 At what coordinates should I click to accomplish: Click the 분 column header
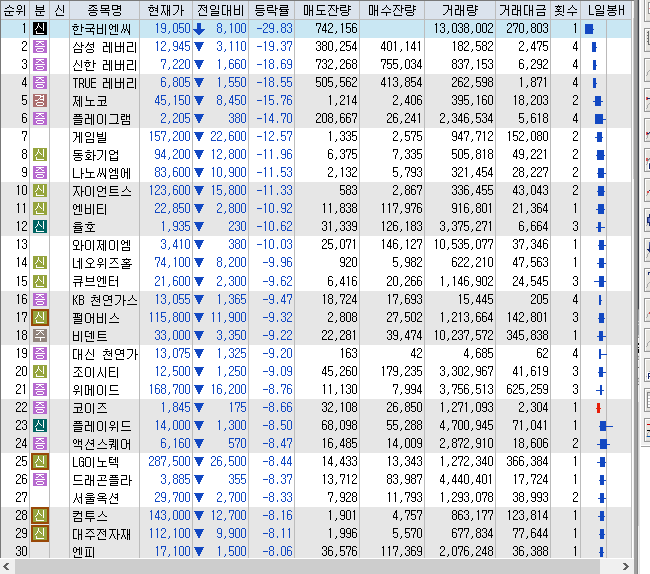click(39, 10)
